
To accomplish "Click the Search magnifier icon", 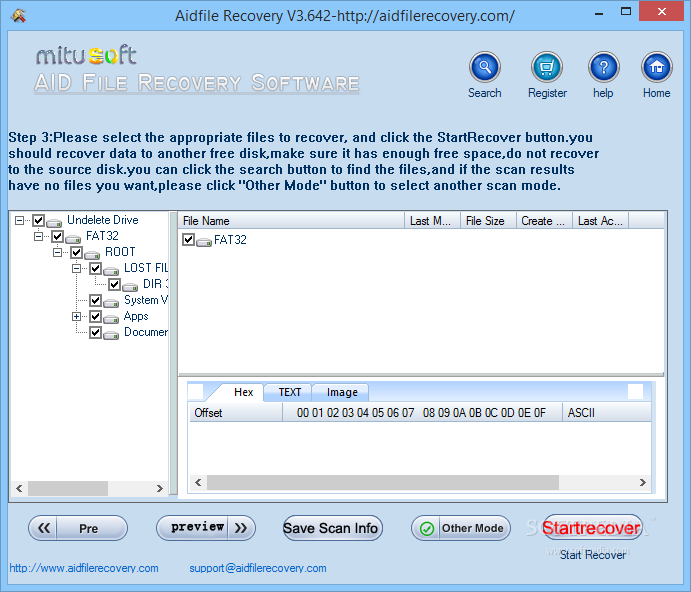I will 485,67.
